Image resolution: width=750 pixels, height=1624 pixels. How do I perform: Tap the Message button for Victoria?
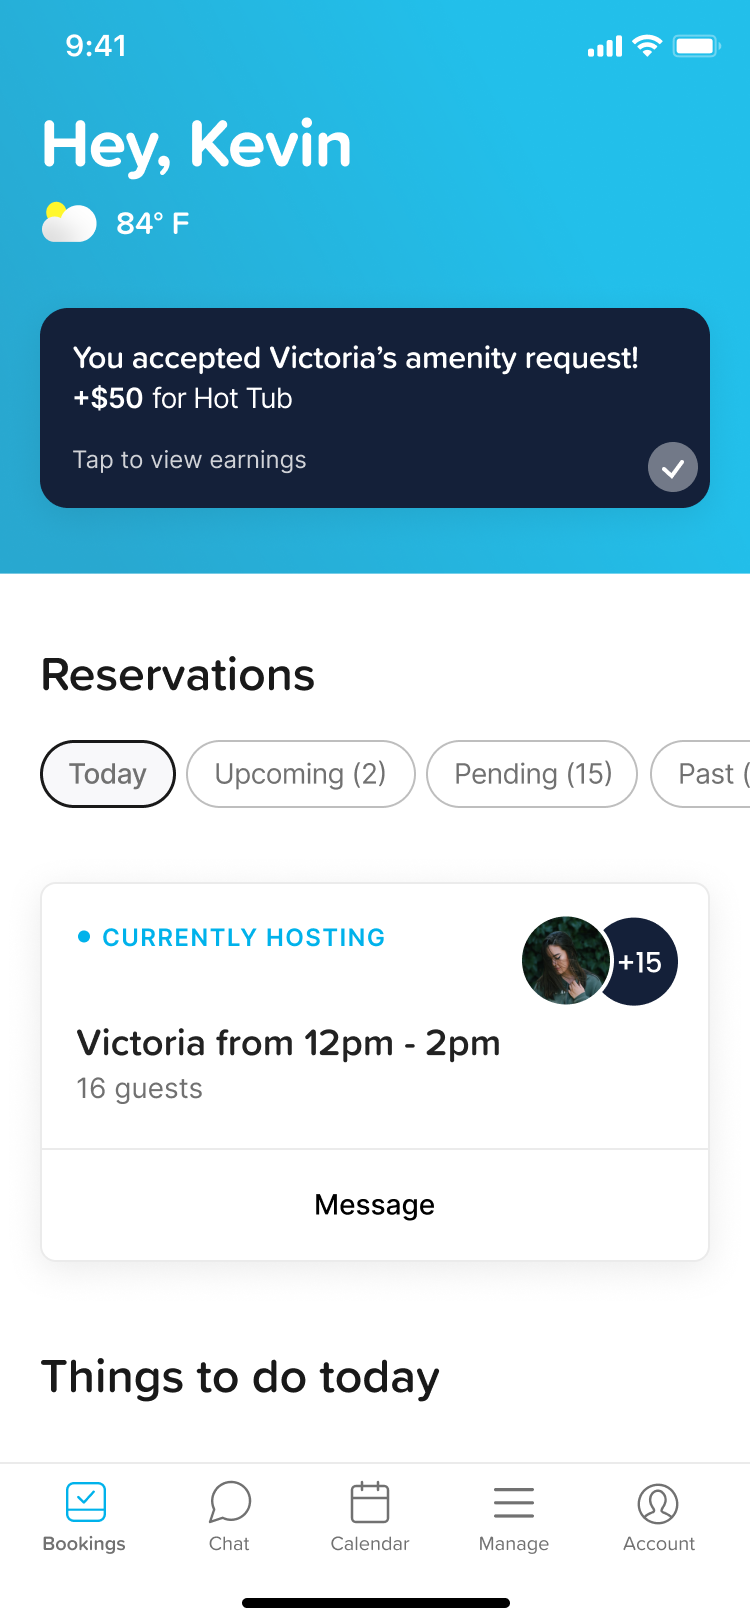[375, 1205]
